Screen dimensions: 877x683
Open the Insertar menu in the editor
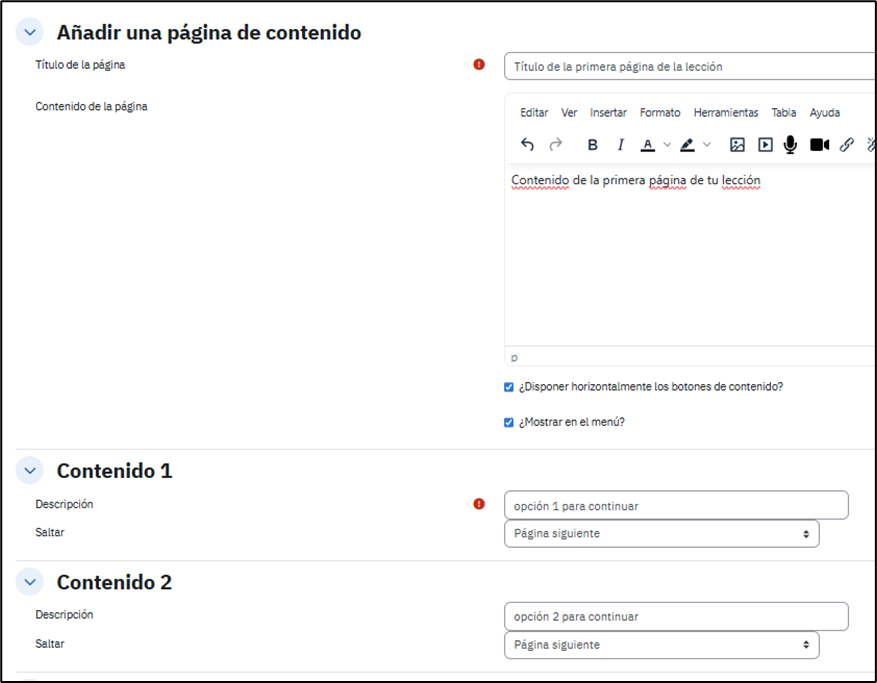click(608, 113)
